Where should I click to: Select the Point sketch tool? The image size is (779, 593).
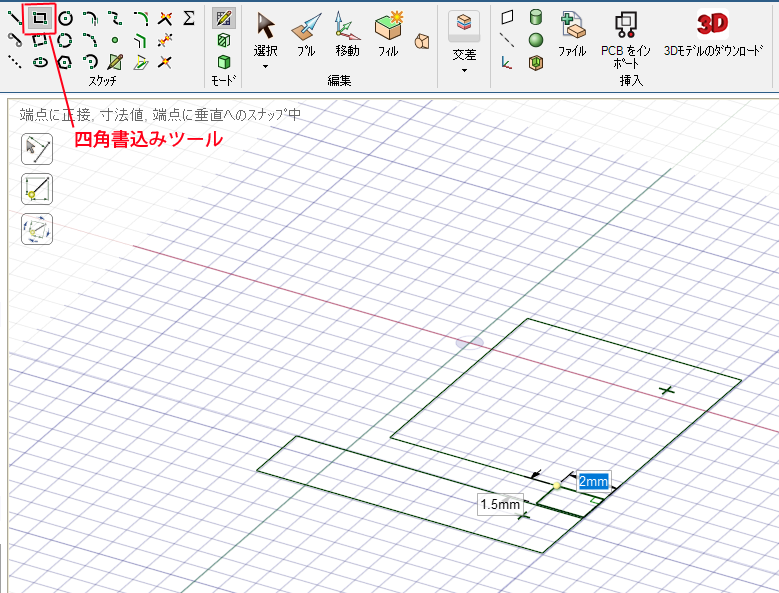pyautogui.click(x=115, y=40)
